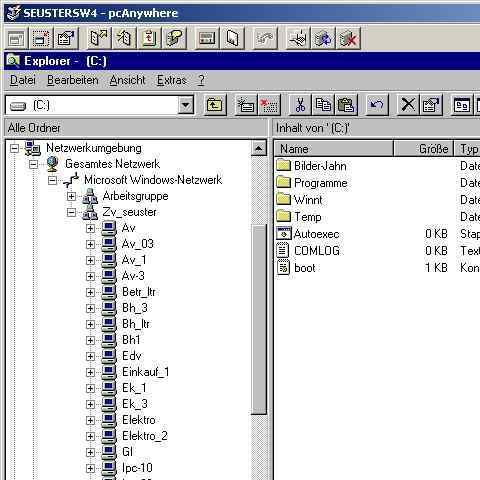
Task: Collapse the Microsoft Windows-Netzwerk node
Action: (x=52, y=180)
